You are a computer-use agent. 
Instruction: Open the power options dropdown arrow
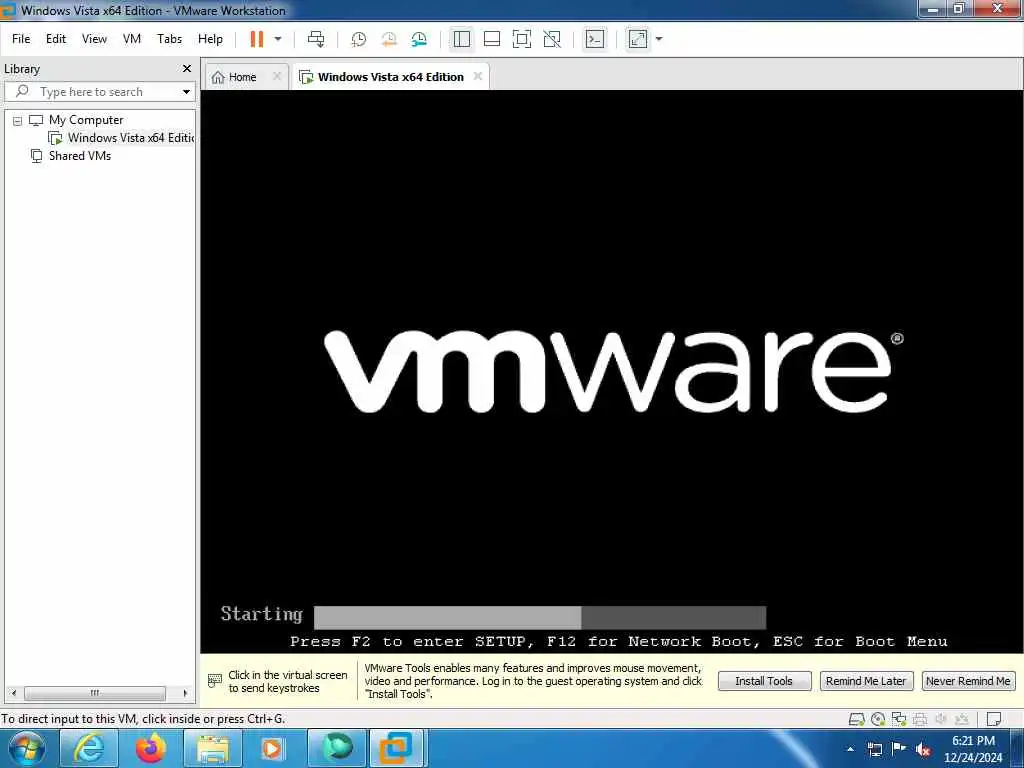(x=278, y=39)
